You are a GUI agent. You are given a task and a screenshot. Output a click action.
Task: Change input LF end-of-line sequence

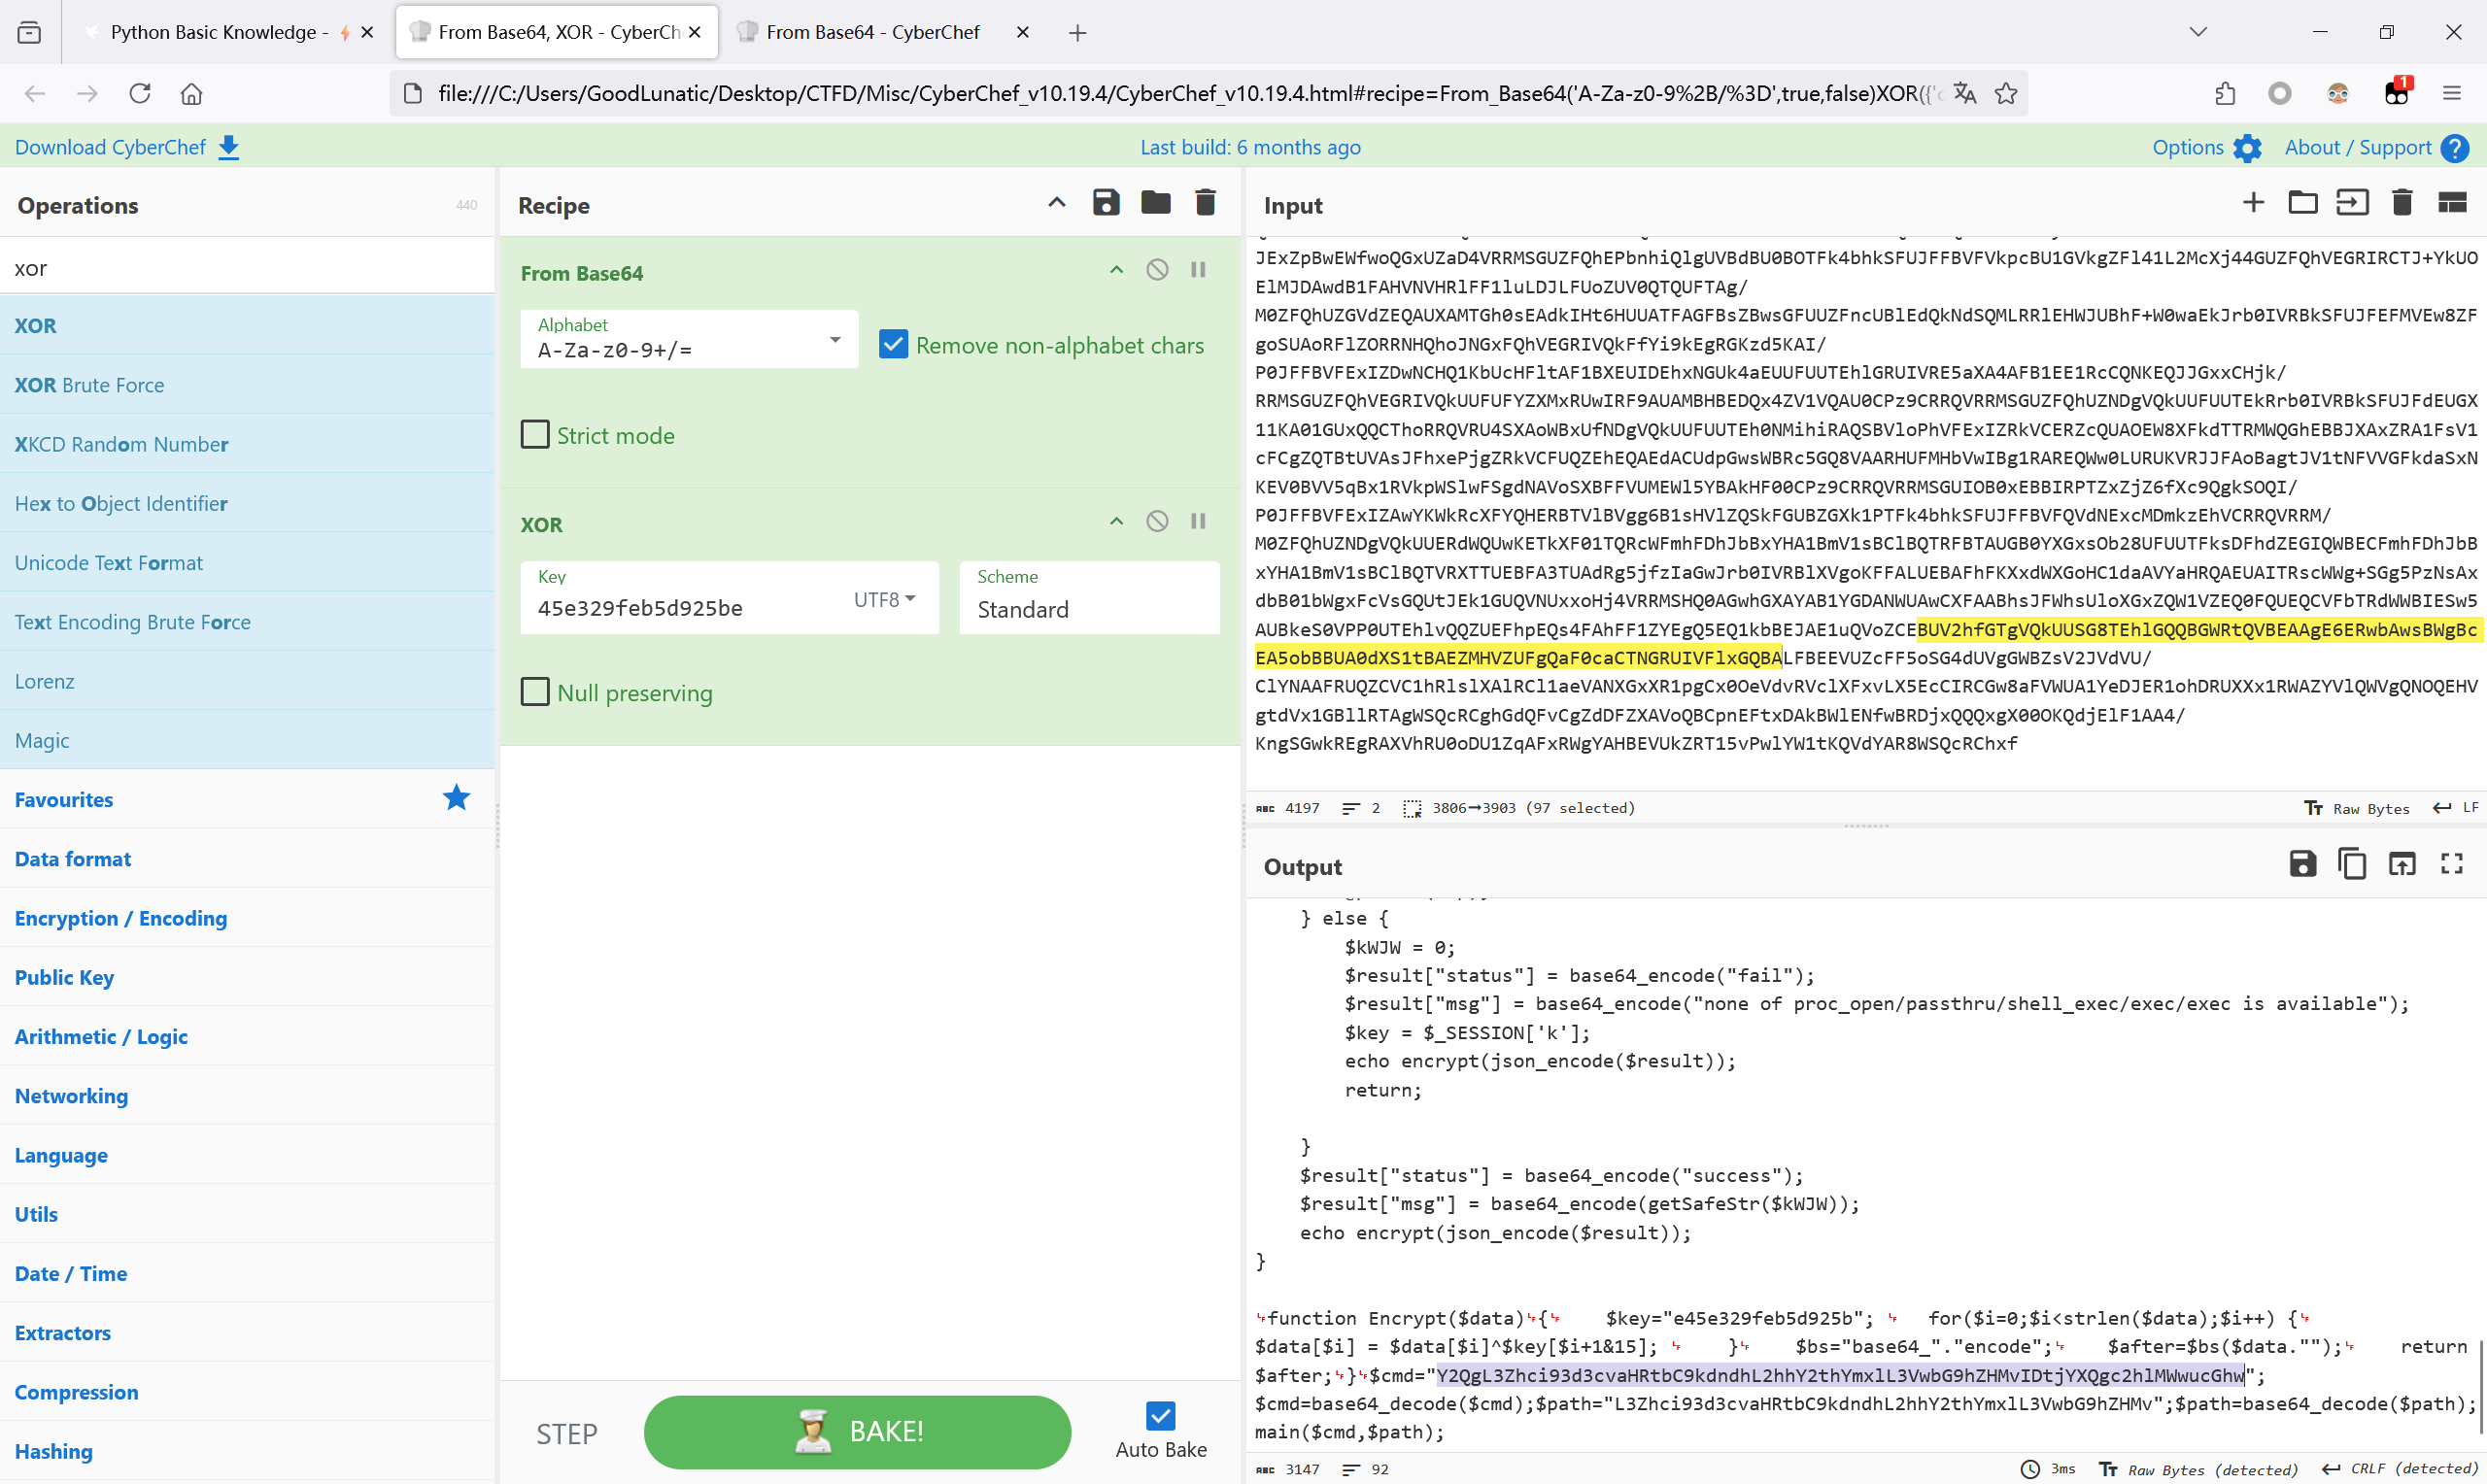[x=2456, y=808]
